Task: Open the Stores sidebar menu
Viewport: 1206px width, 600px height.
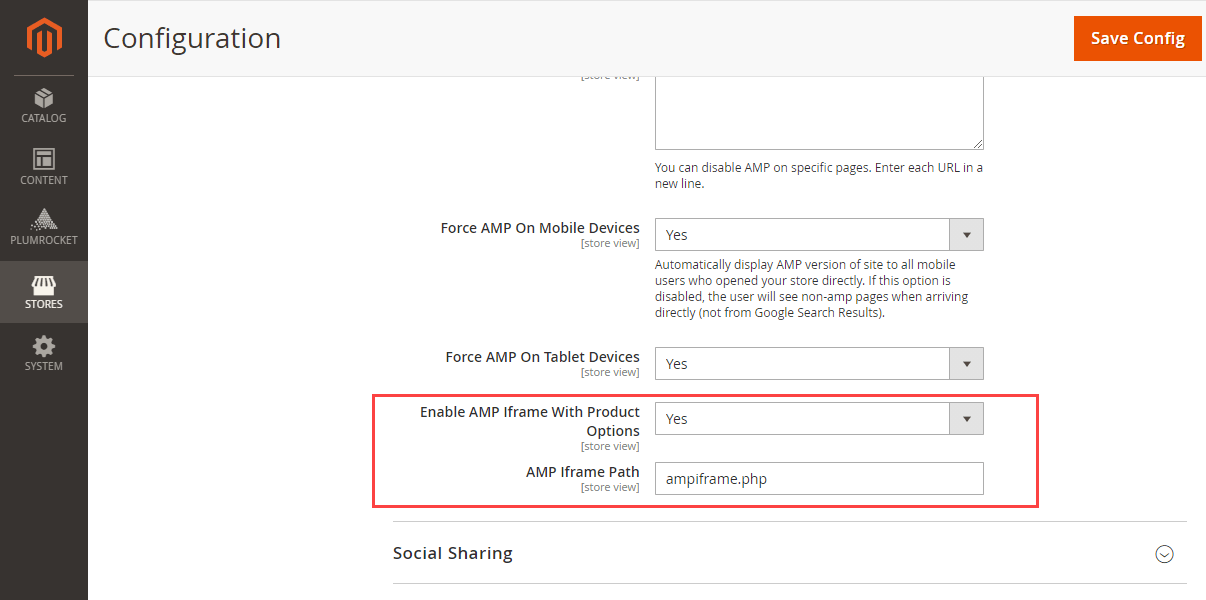Action: 44,292
